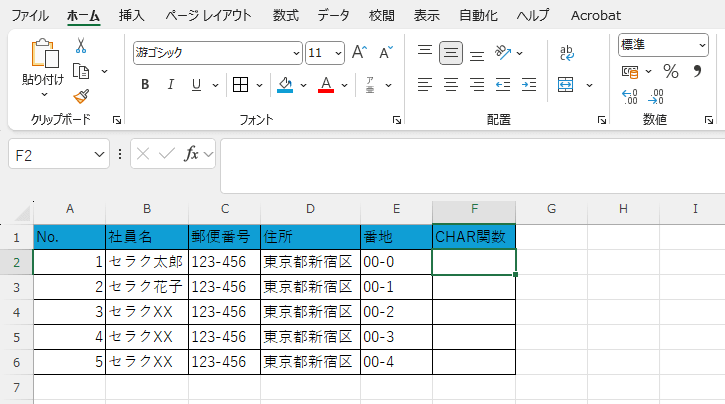
Task: Switch to the 挿入 tab
Action: coord(131,15)
